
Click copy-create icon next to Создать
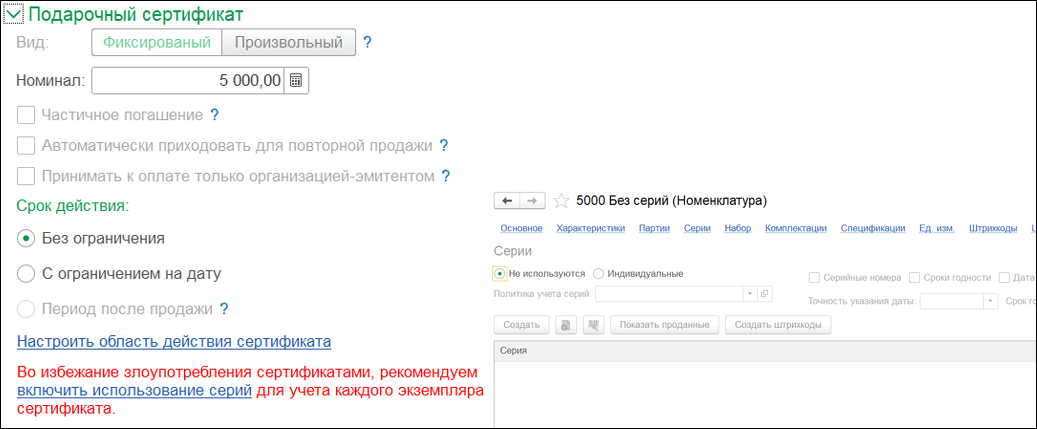[x=567, y=325]
